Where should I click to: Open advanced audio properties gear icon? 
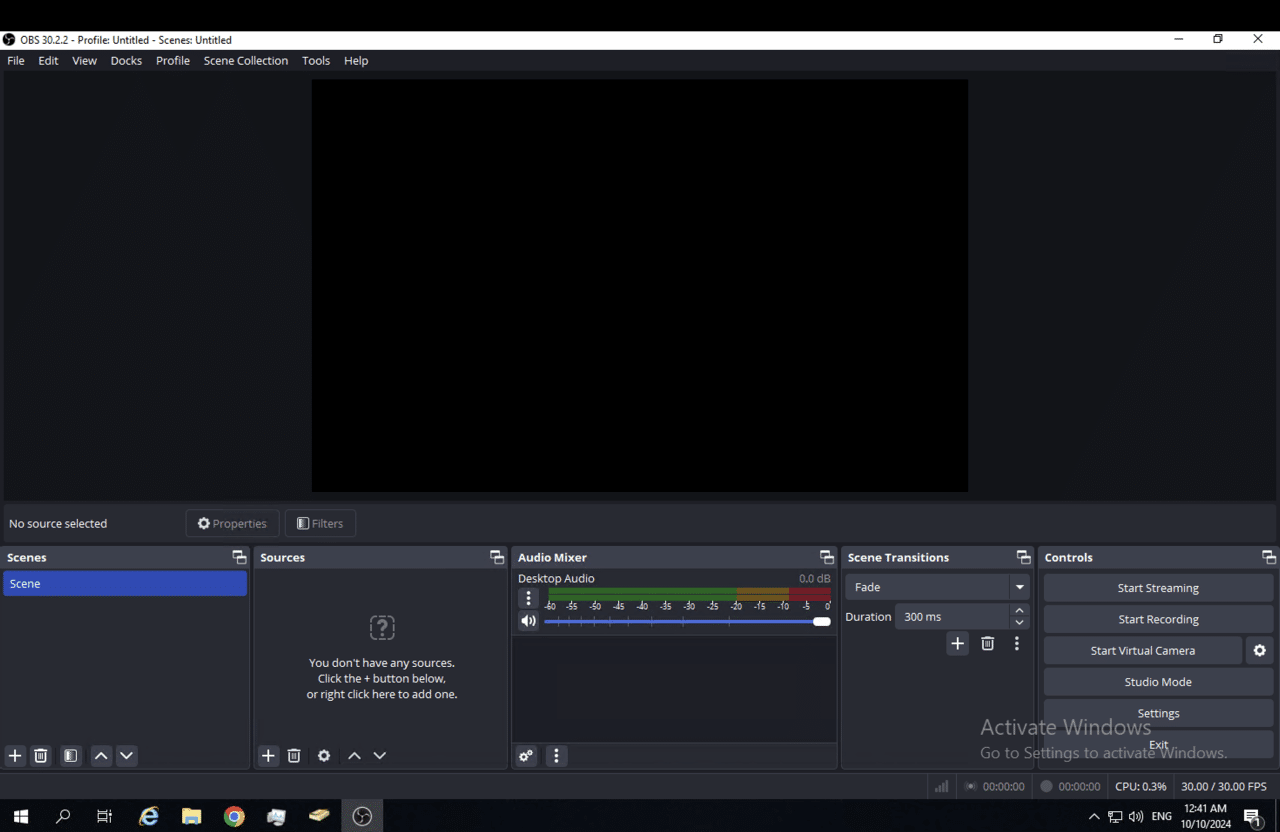pyautogui.click(x=526, y=755)
